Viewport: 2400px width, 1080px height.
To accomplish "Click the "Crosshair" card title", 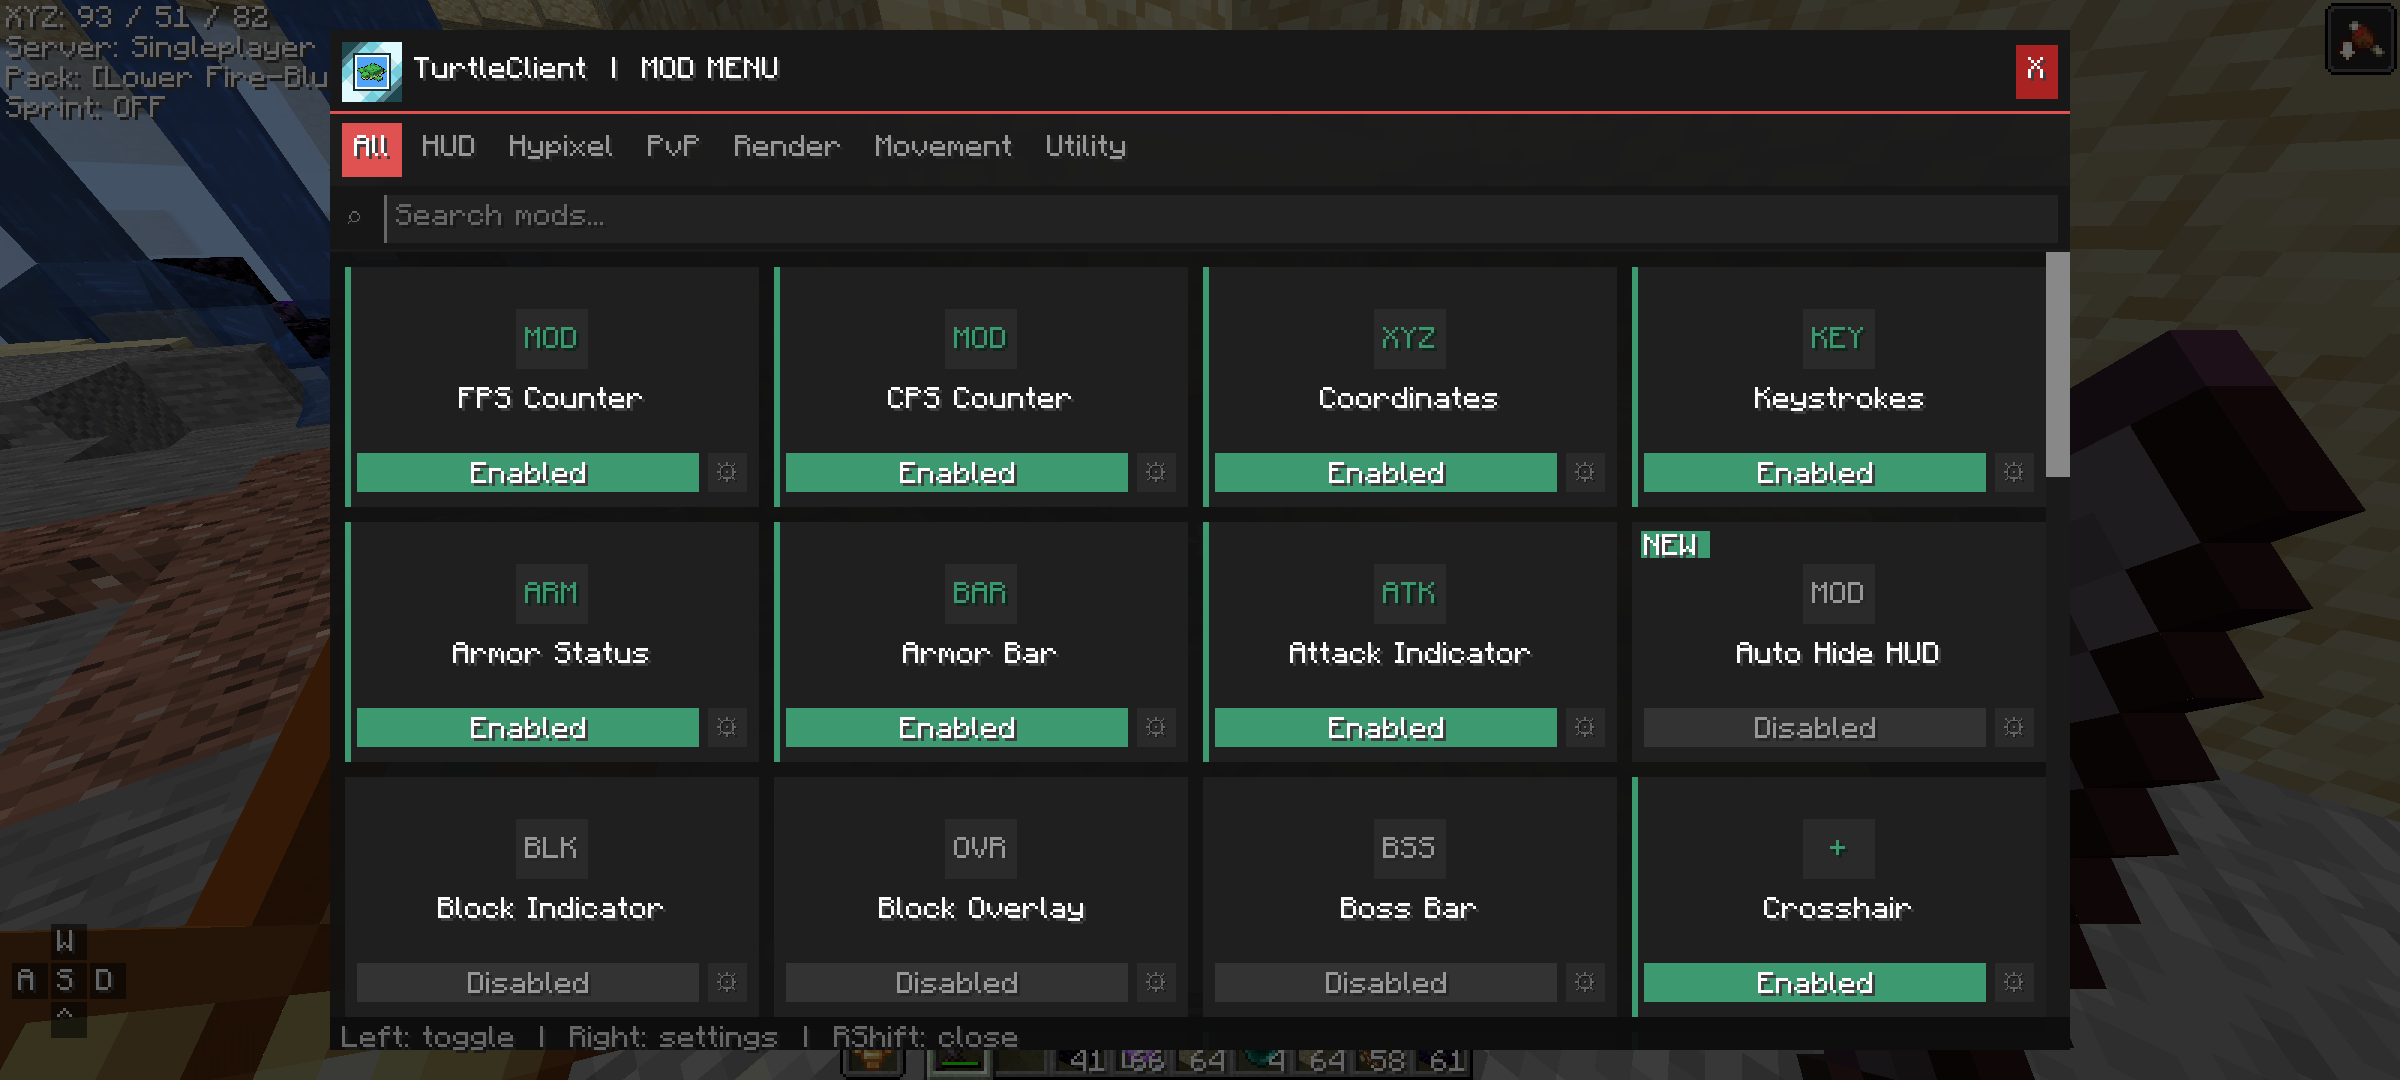I will [1837, 909].
